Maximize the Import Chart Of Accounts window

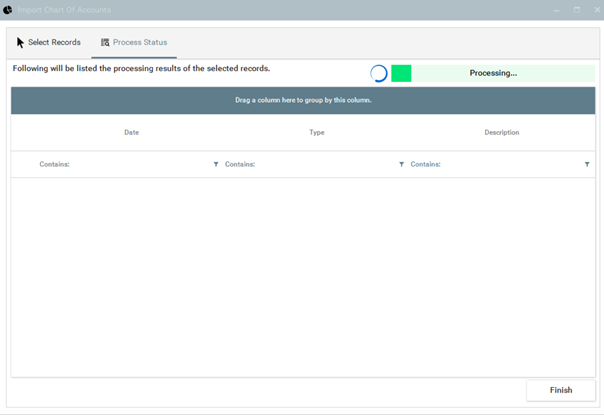[x=577, y=10]
